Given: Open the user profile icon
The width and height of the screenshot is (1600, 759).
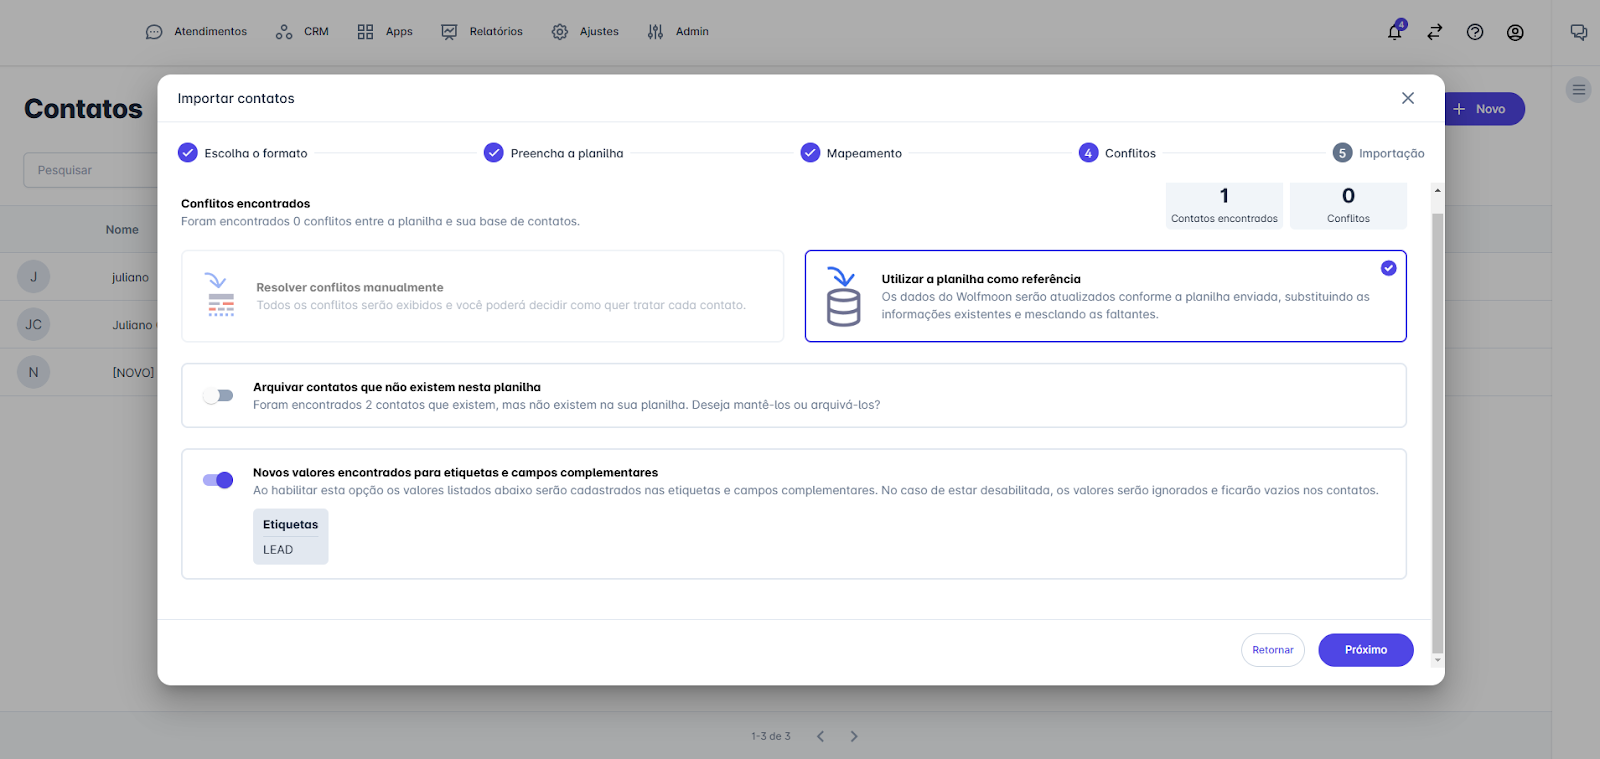Looking at the screenshot, I should [1515, 32].
